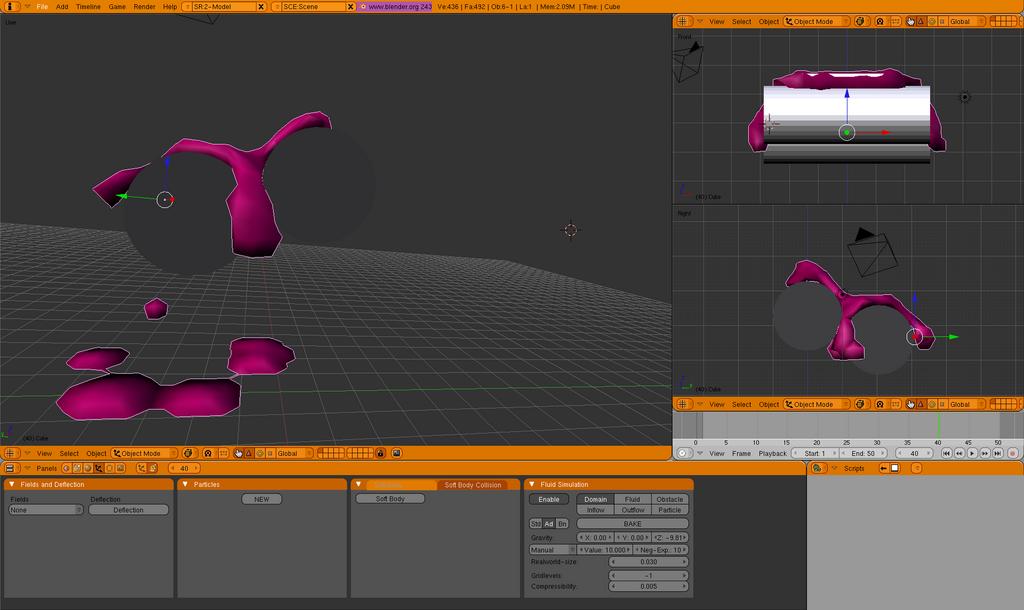Click the Deflection button

[x=128, y=510]
